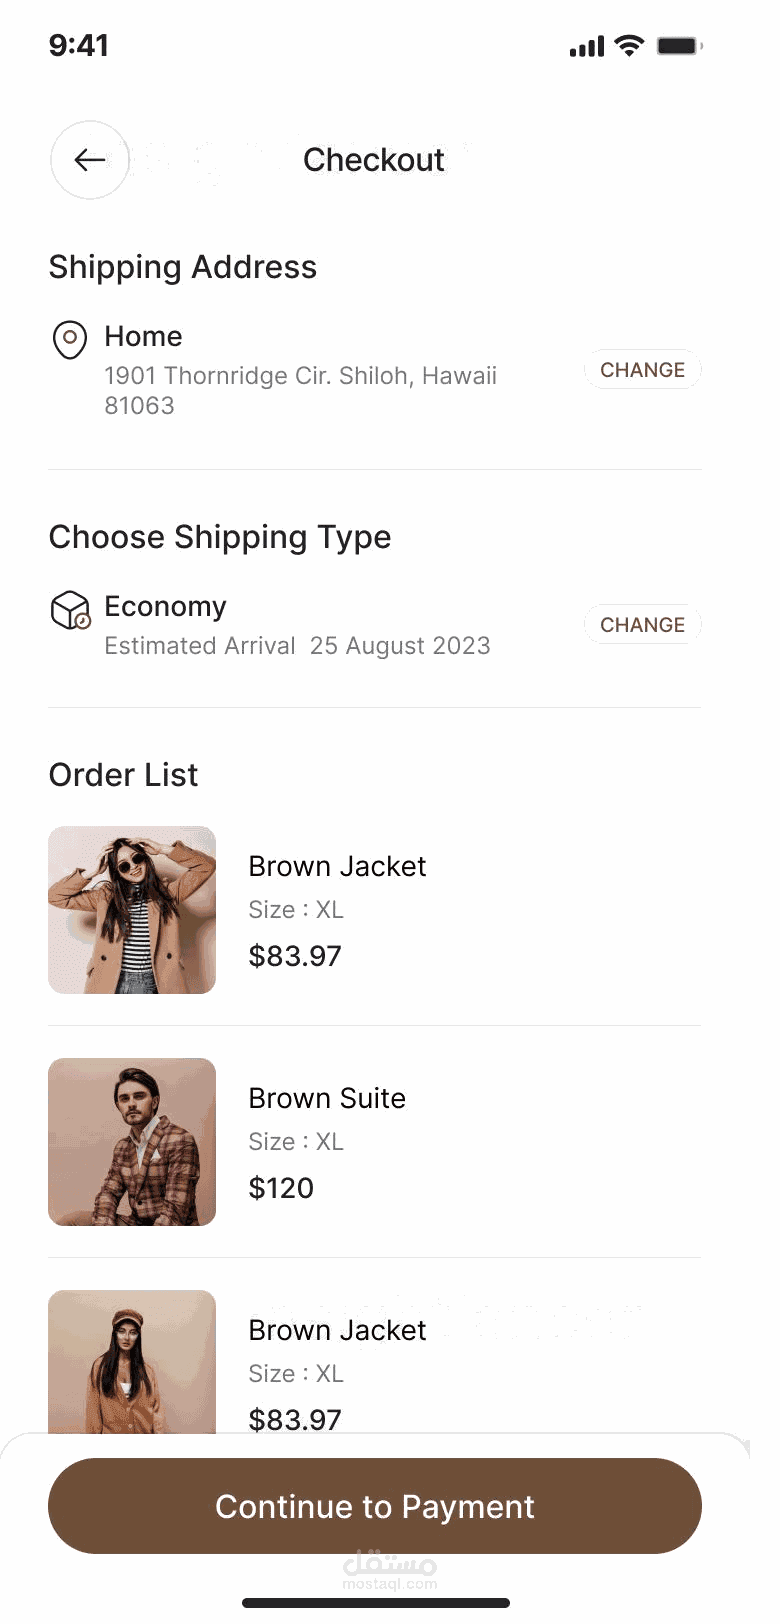Tap the home indicator bar
This screenshot has height=1624, width=780.
376,1603
